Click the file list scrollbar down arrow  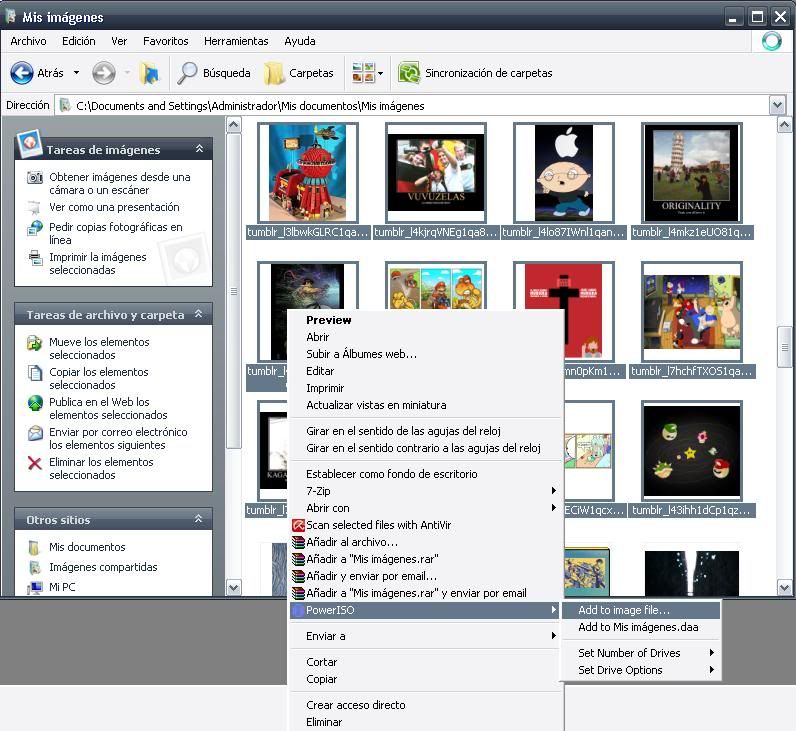click(785, 587)
